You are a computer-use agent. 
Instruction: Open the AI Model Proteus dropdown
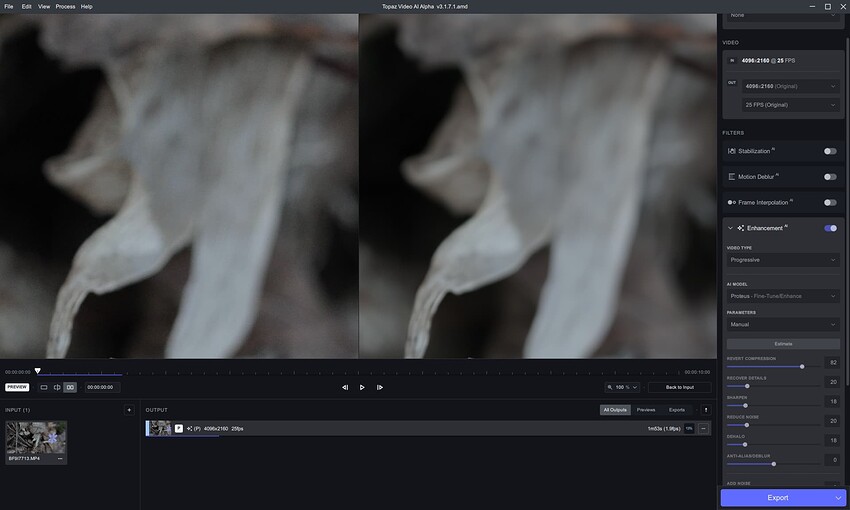pos(783,296)
